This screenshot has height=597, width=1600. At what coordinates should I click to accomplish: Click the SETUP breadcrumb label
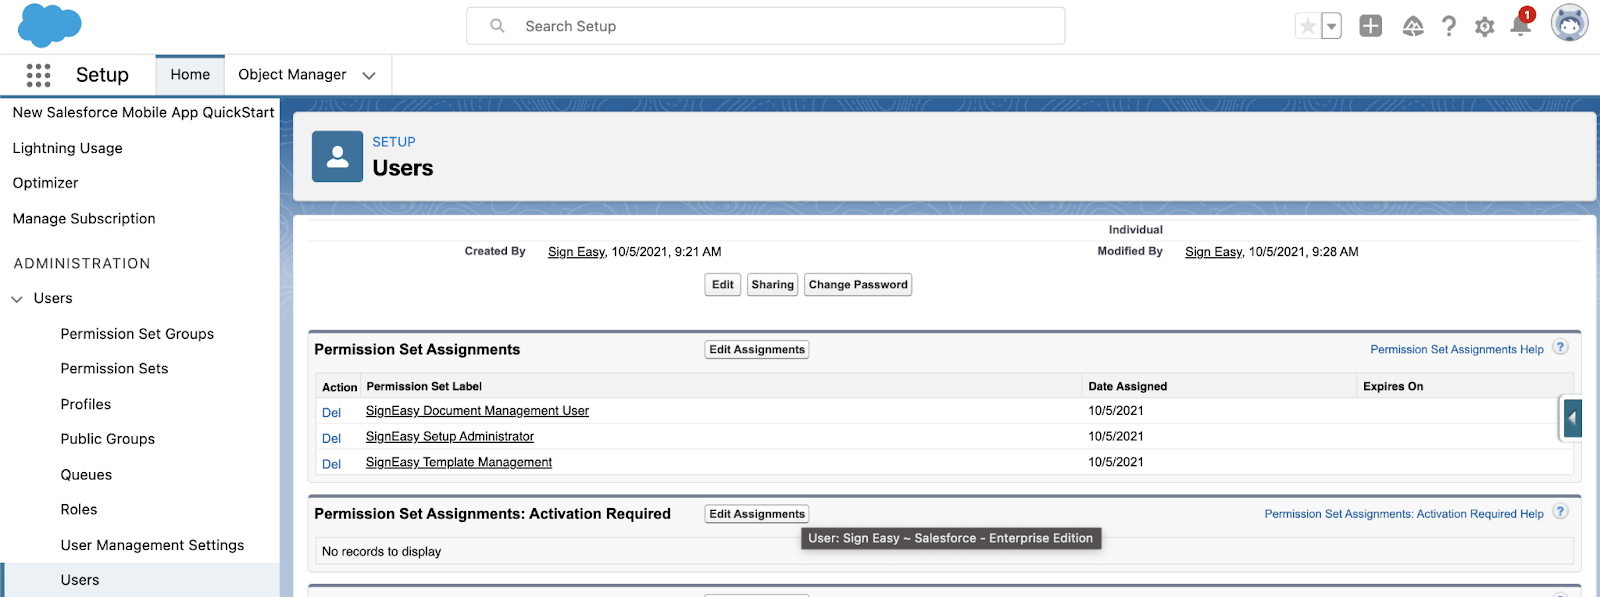tap(394, 142)
